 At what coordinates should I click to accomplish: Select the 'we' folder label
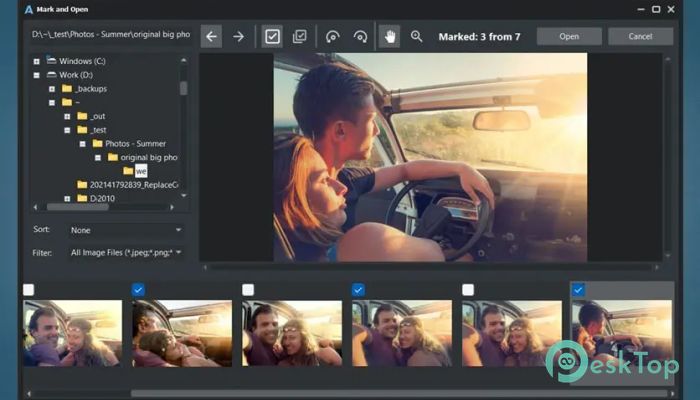click(x=141, y=171)
